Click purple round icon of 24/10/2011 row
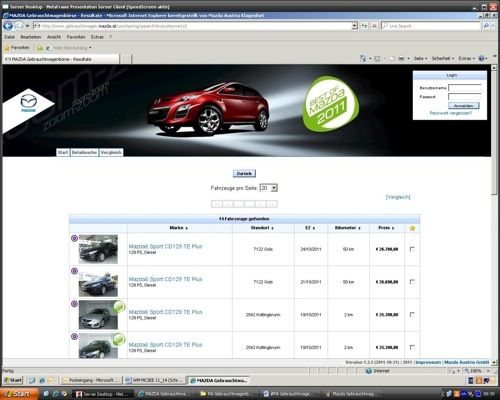 (x=75, y=238)
